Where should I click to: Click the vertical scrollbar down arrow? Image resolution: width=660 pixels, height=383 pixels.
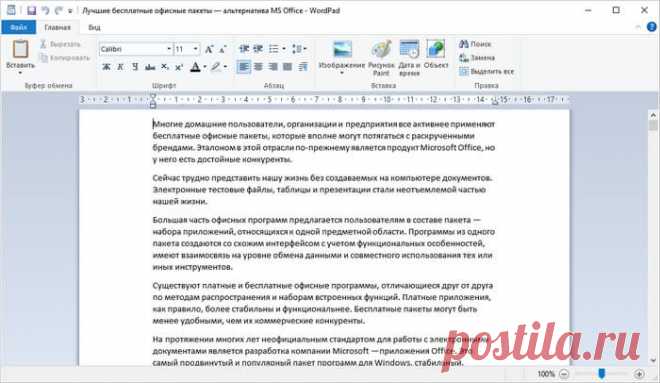tap(653, 360)
